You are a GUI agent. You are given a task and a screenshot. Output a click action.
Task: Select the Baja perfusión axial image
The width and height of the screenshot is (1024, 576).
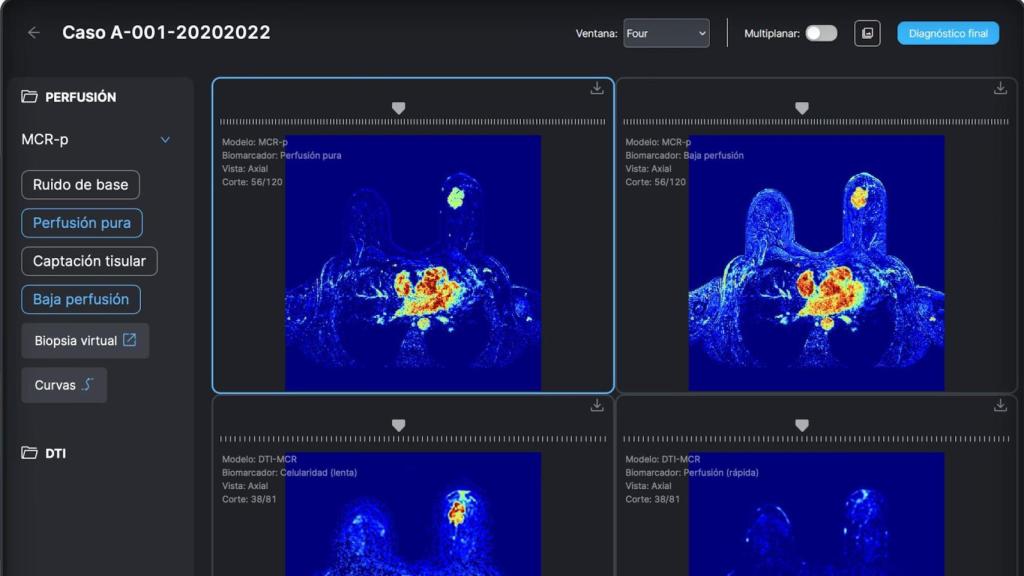point(816,263)
